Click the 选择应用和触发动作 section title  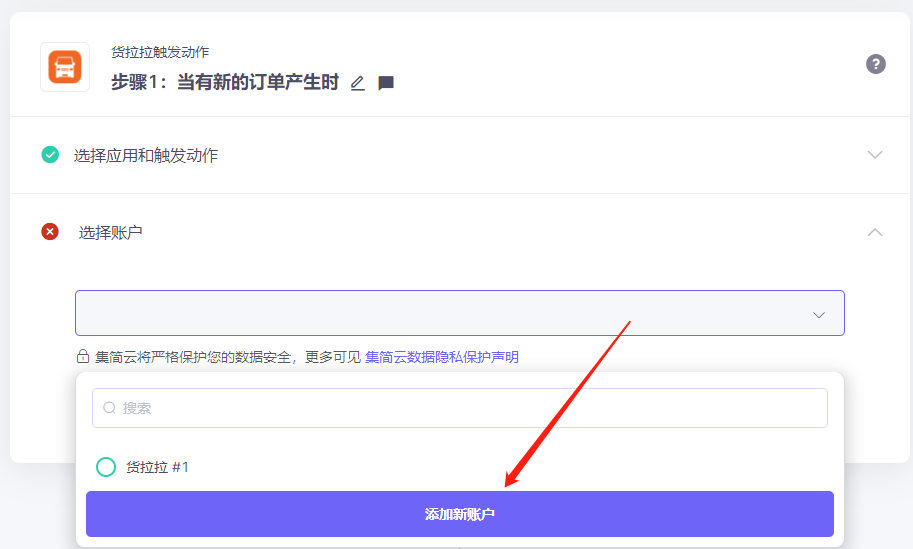[146, 155]
